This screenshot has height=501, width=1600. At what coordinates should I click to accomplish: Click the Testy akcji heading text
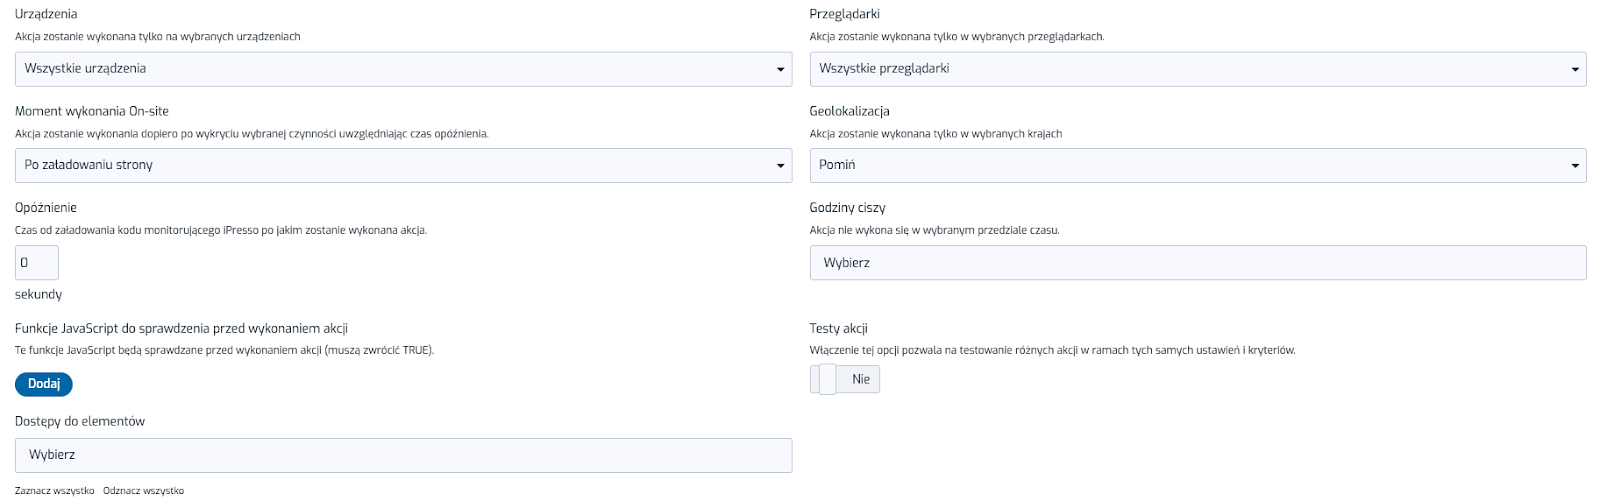(x=838, y=328)
